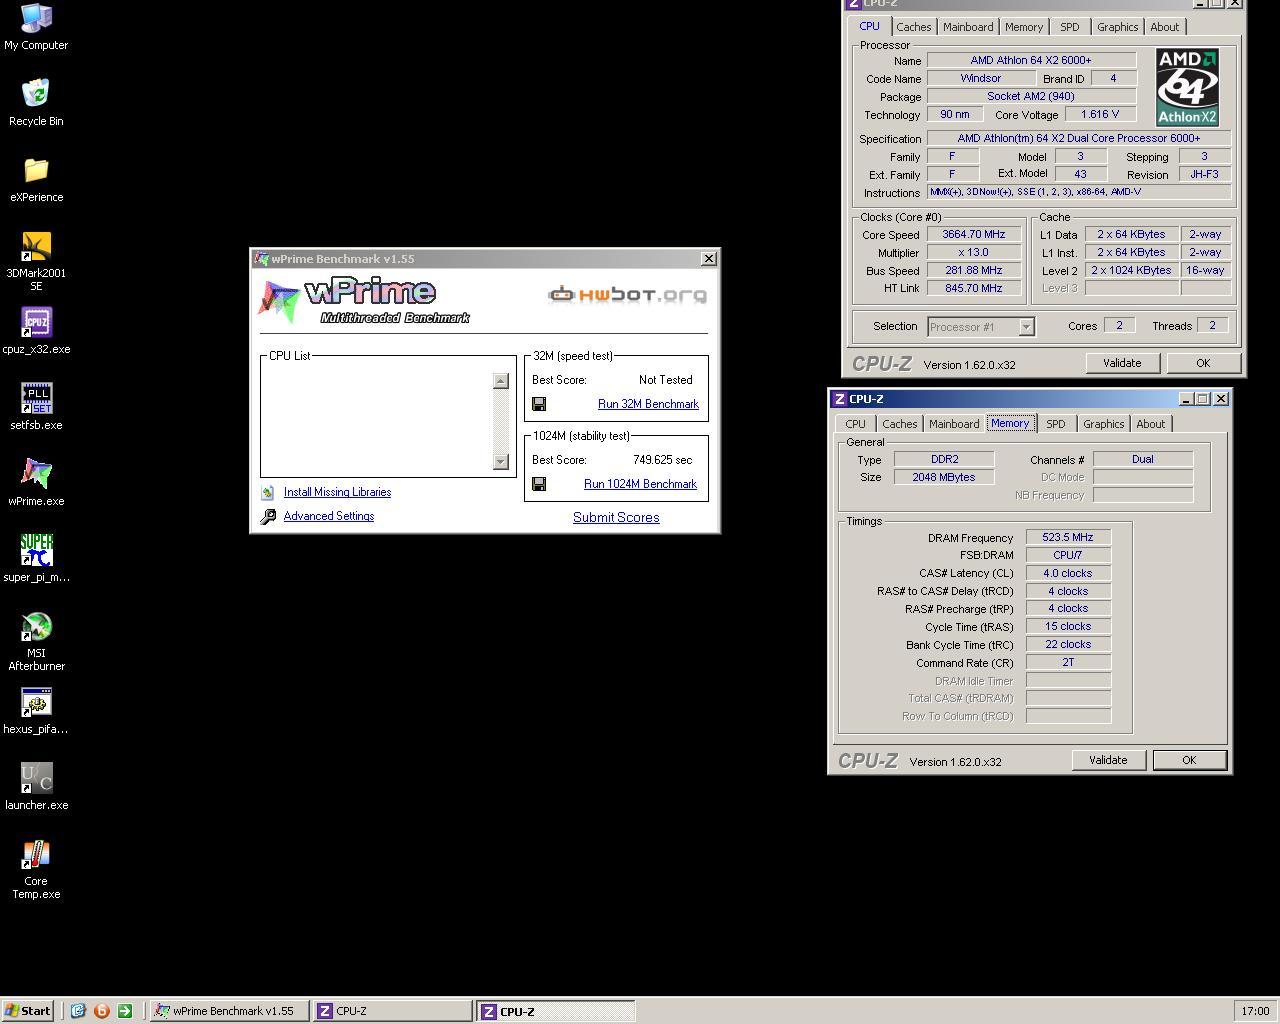1280x1024 pixels.
Task: Click CPU-Z memory window title icon
Action: coord(839,399)
